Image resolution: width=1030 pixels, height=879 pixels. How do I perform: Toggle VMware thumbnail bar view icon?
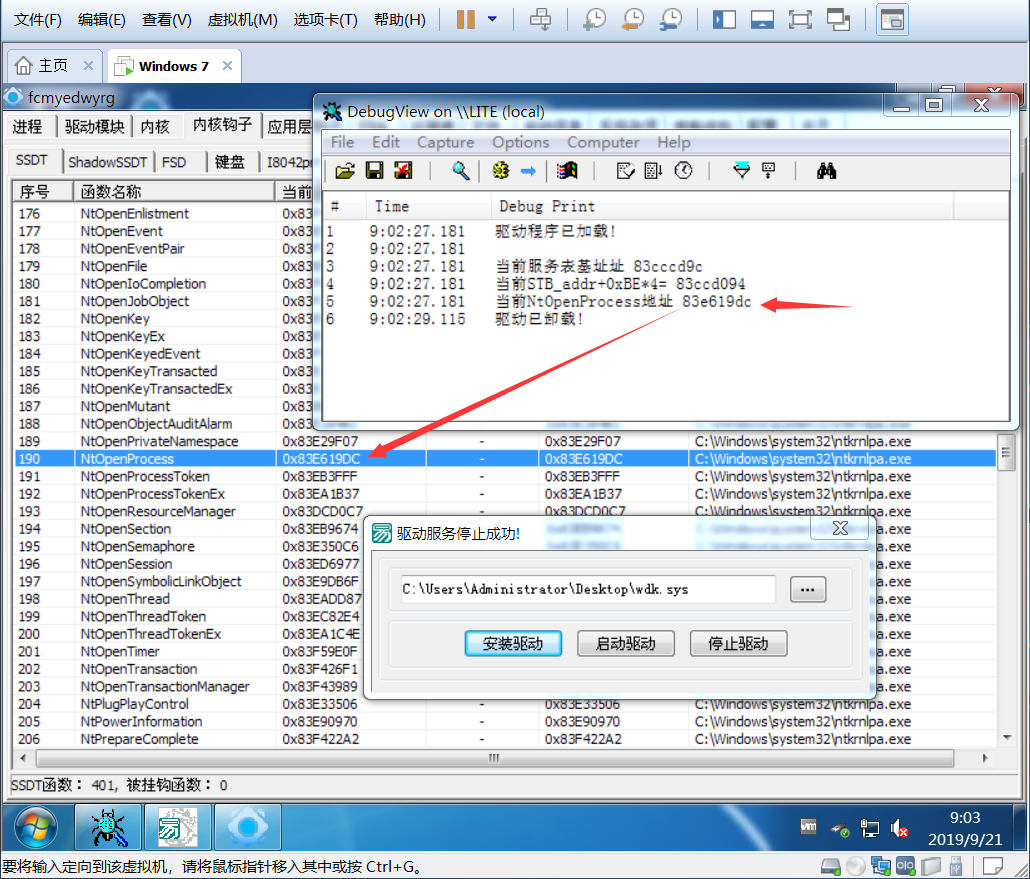tap(762, 20)
